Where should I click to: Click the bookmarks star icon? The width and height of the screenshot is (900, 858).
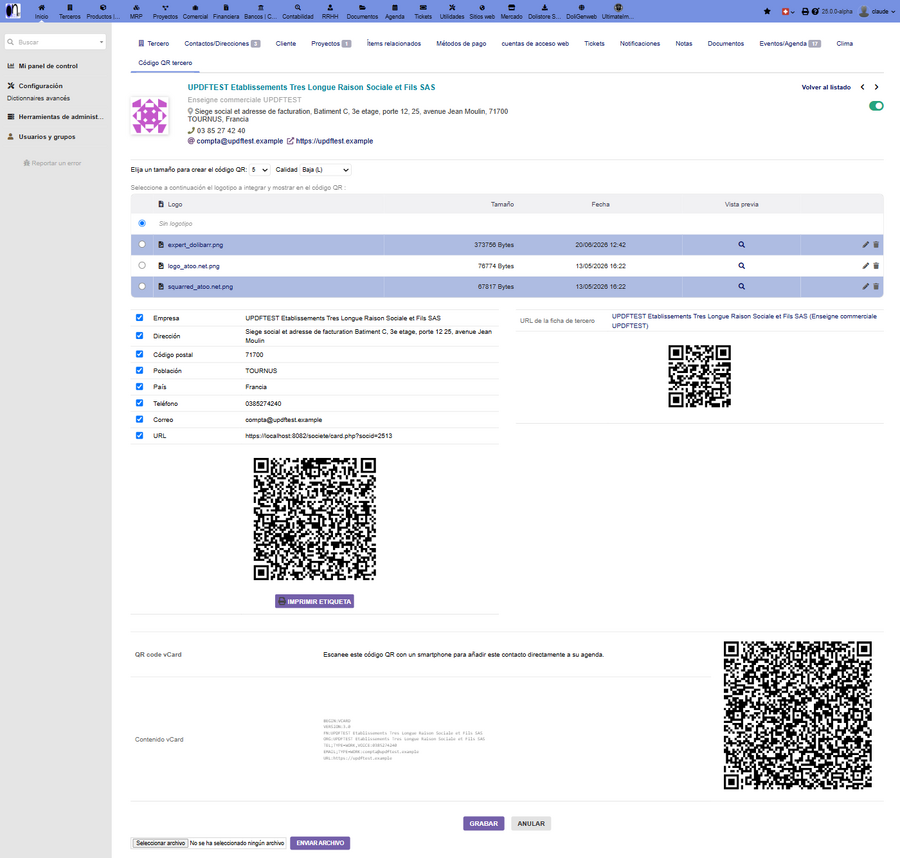[767, 11]
